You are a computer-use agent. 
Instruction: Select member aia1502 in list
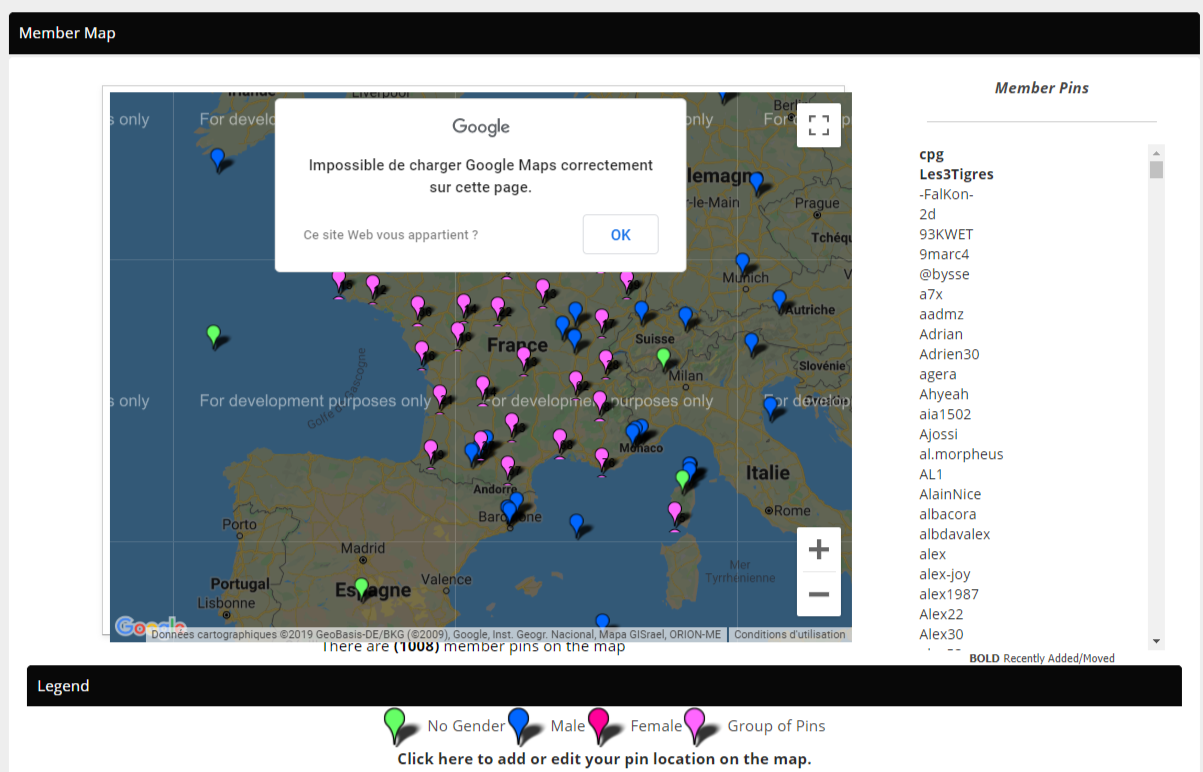tap(946, 414)
